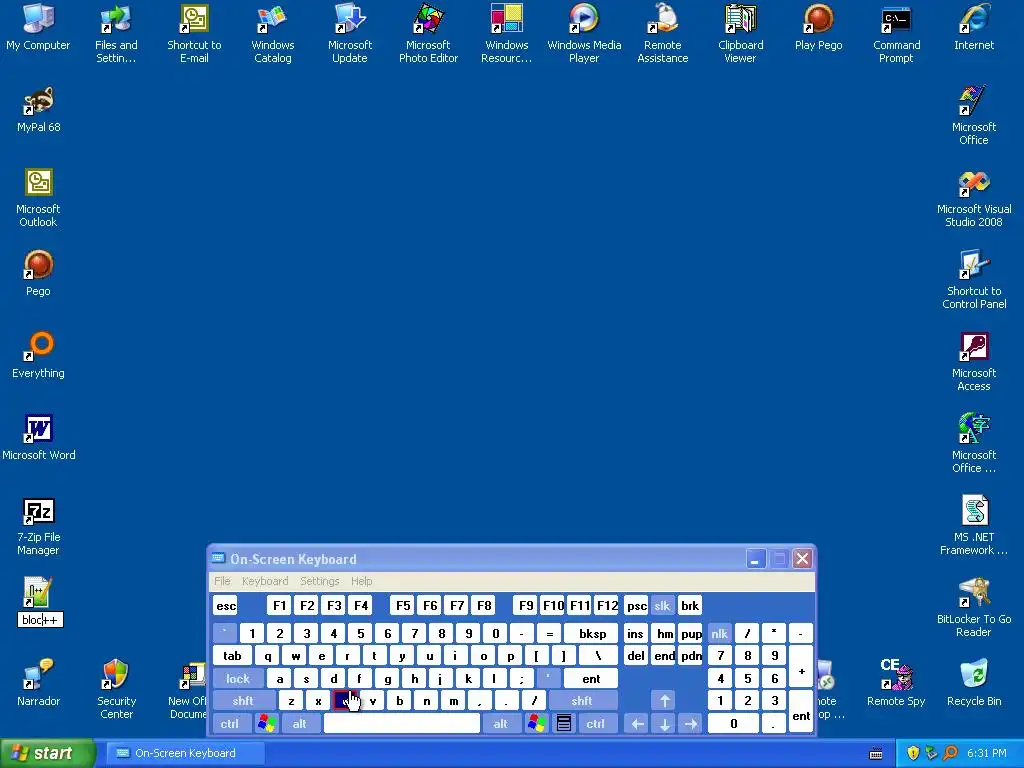
Task: Select the Microsoft Photo Editor icon
Action: coord(428,33)
